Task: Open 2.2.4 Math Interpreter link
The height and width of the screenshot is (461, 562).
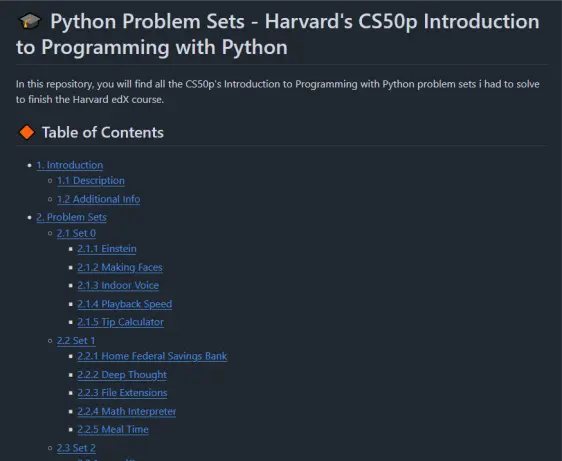Action: (x=127, y=411)
